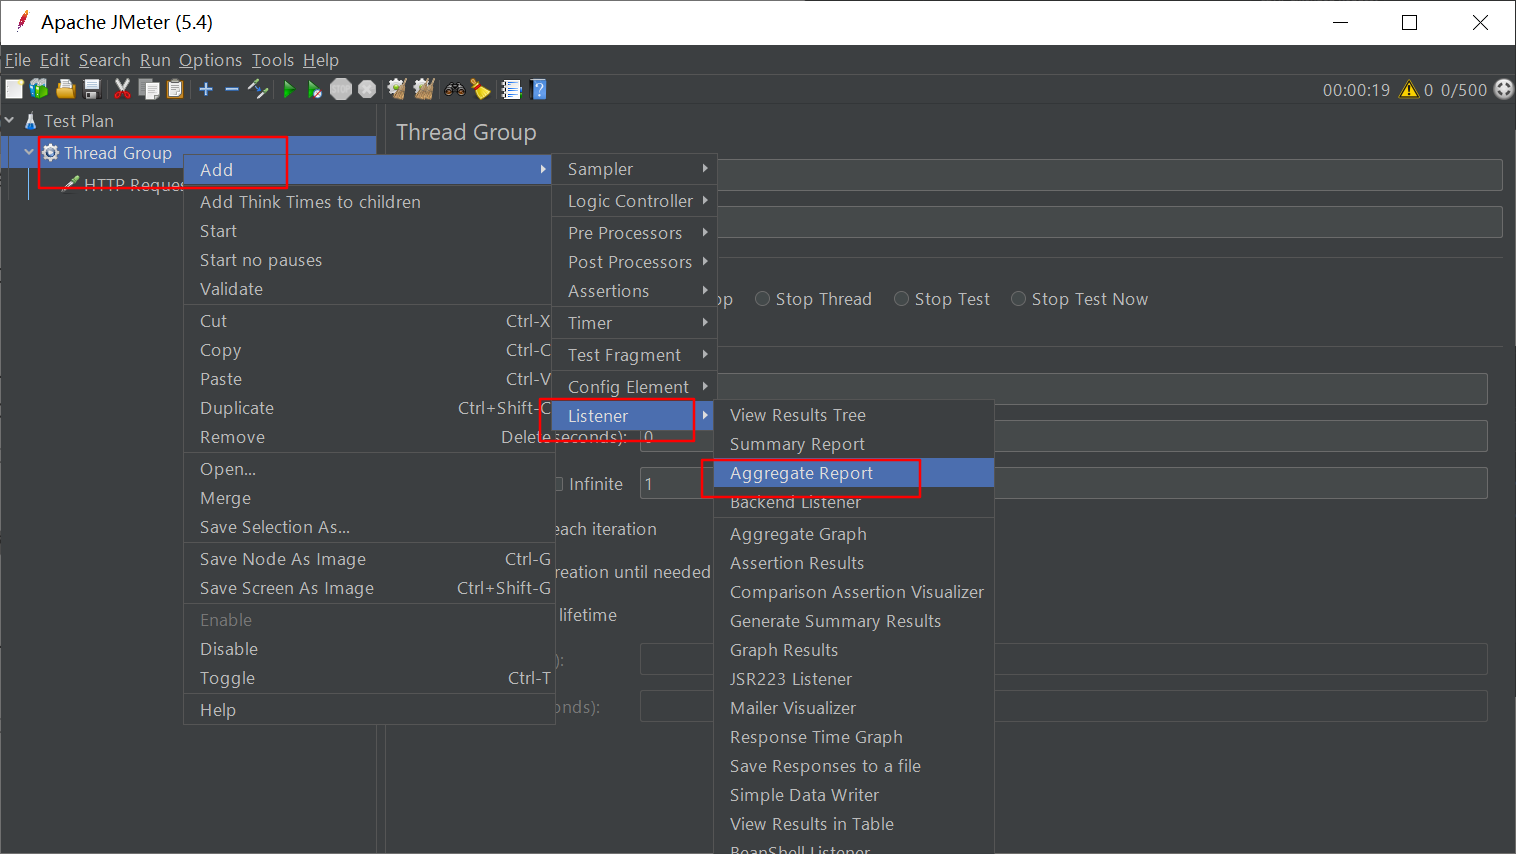Open the File menu

(x=18, y=60)
